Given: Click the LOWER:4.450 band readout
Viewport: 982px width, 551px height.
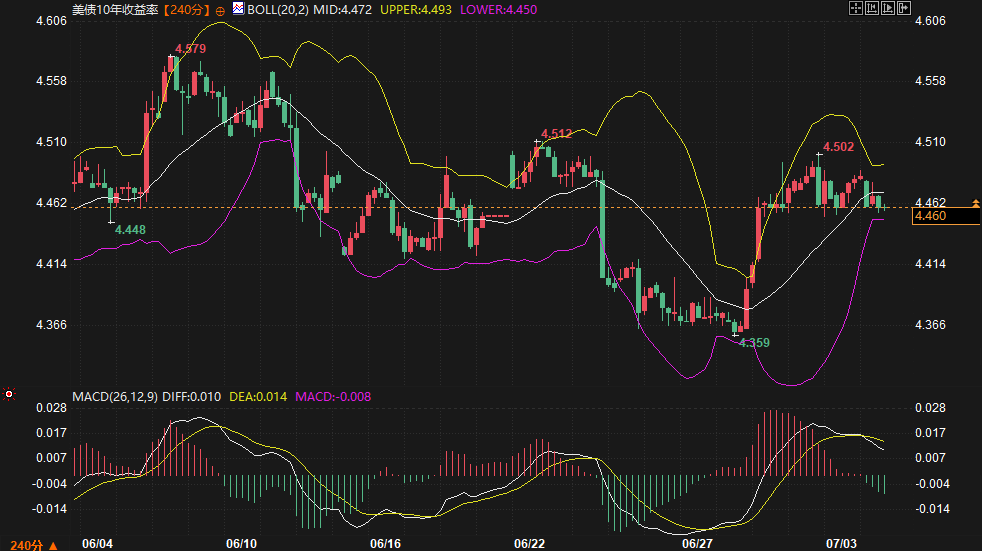Looking at the screenshot, I should [499, 9].
